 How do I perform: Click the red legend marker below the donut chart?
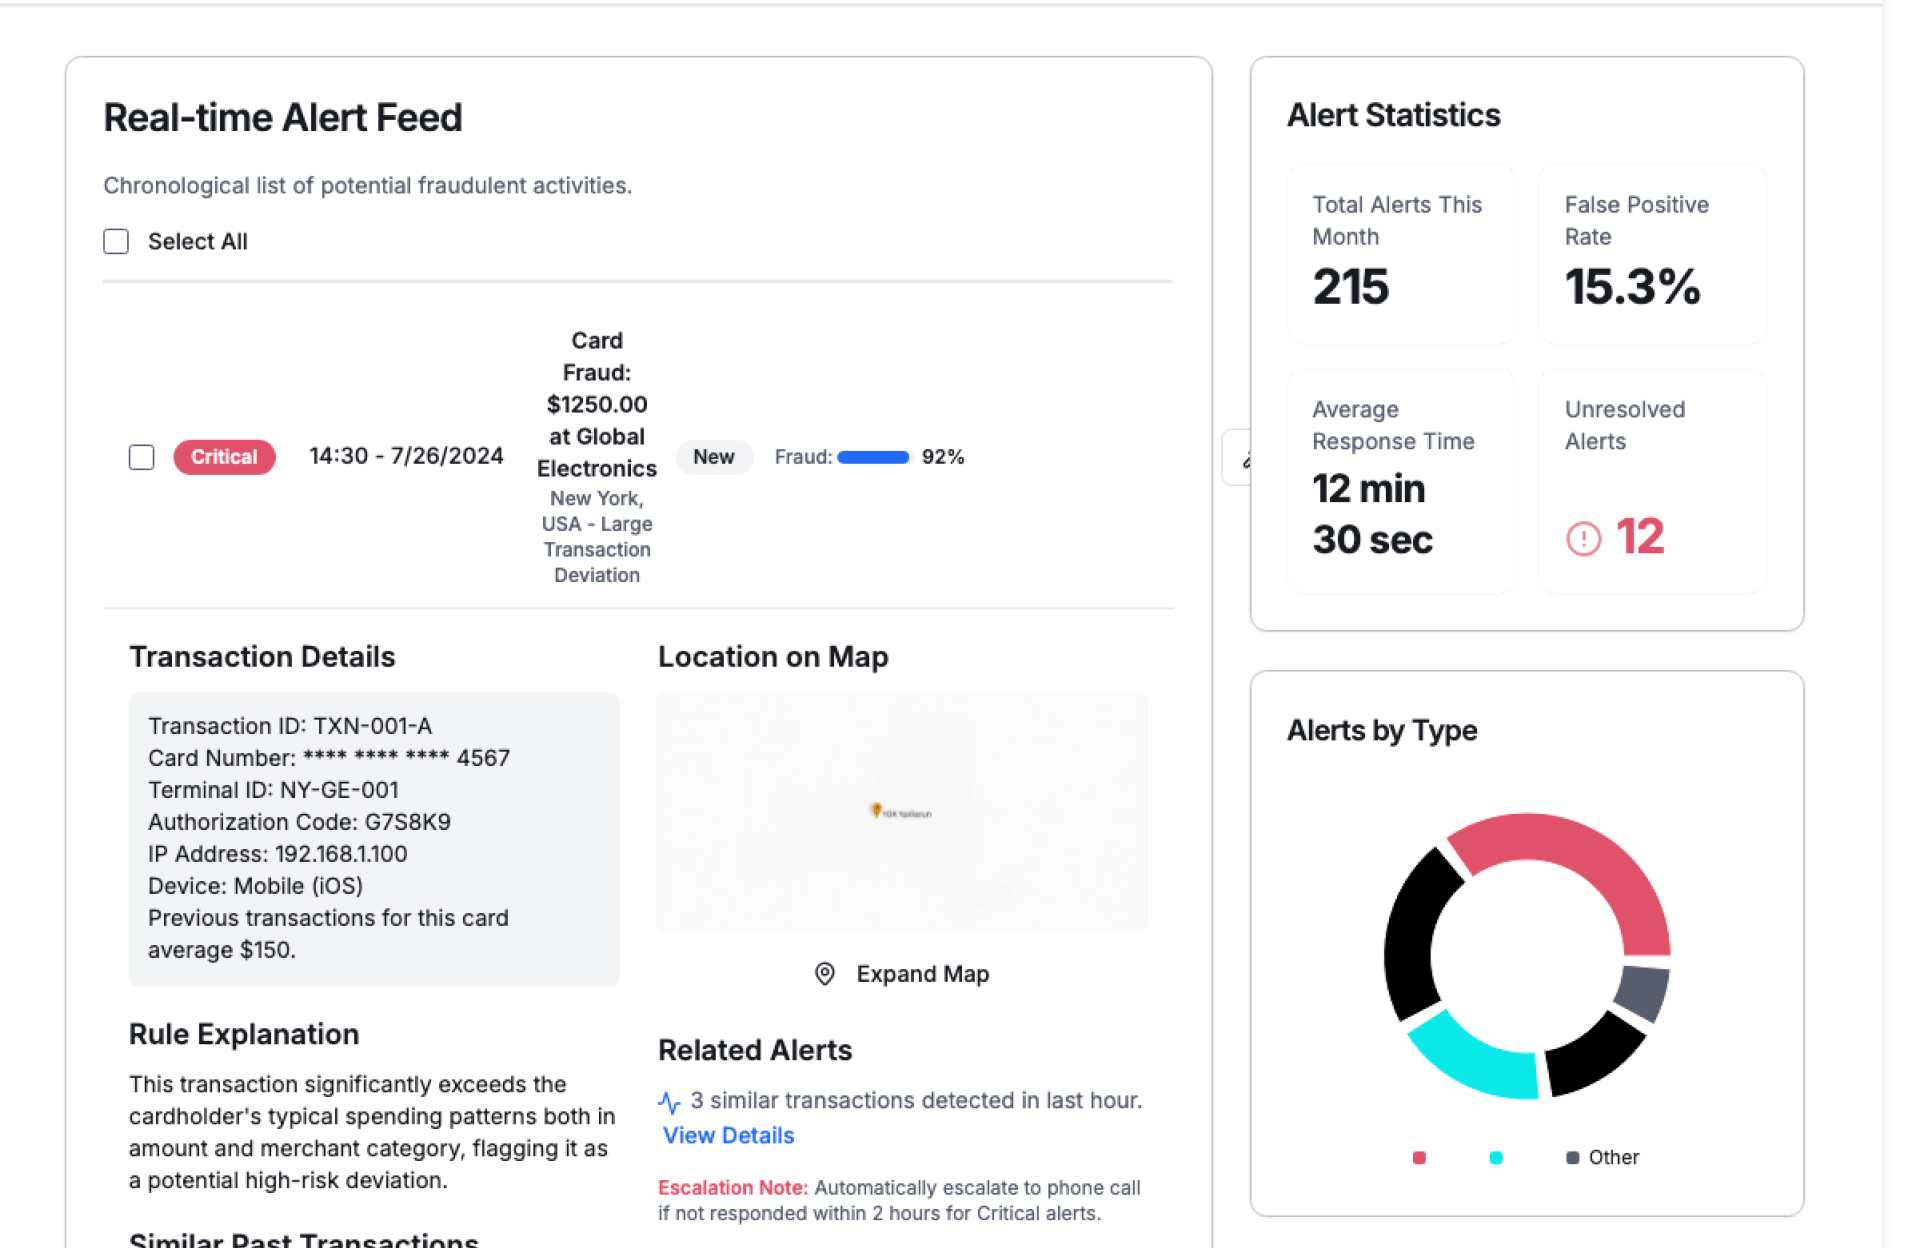point(1419,1157)
